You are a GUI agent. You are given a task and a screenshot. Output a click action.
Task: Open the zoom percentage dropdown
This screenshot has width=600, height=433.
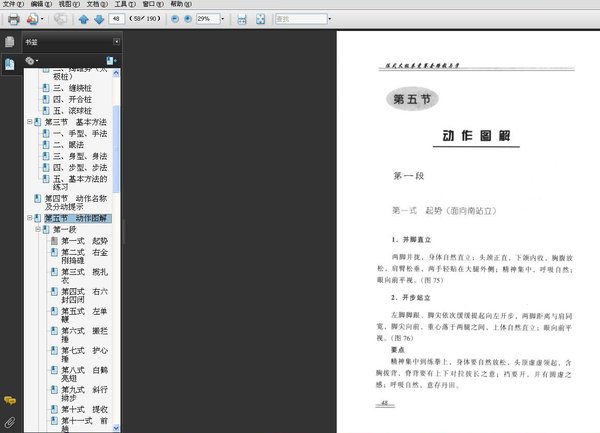222,19
